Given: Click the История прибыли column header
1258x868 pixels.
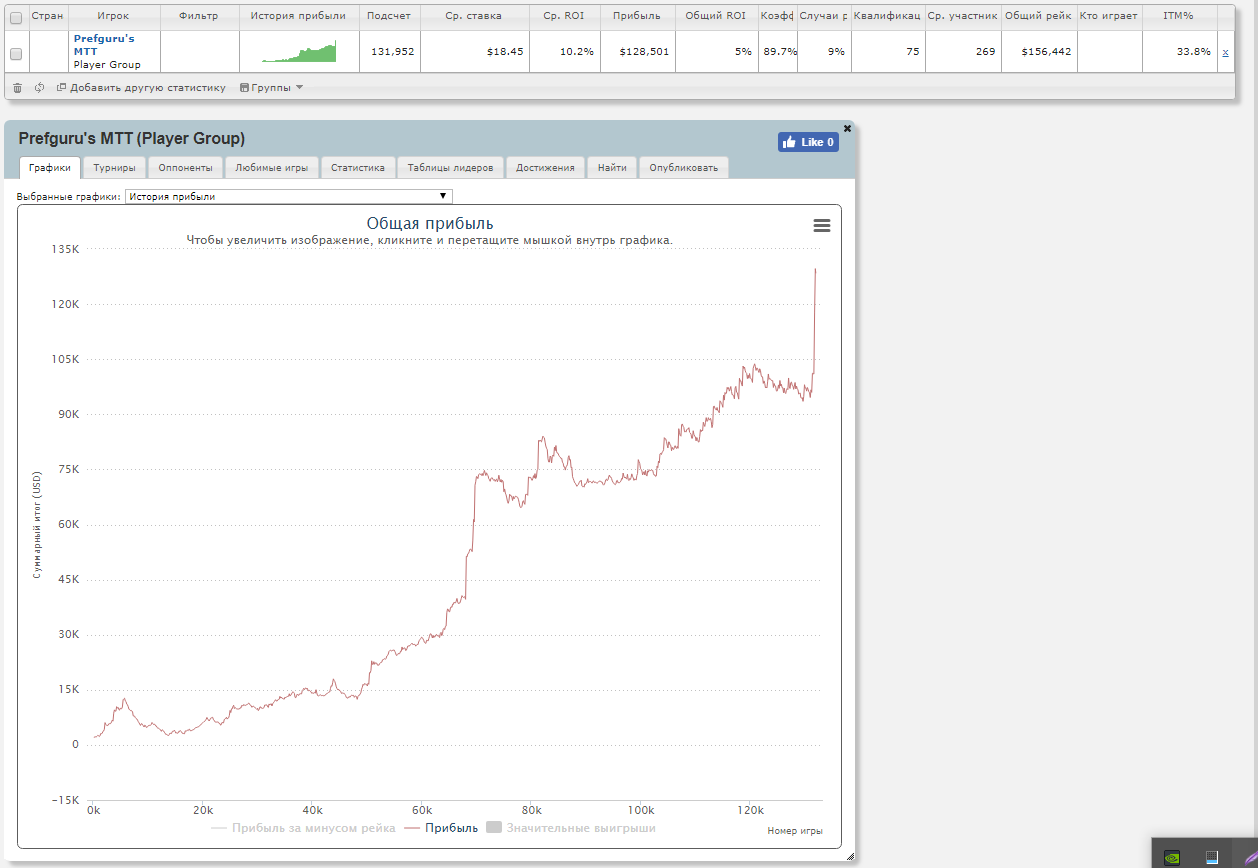Looking at the screenshot, I should point(298,16).
